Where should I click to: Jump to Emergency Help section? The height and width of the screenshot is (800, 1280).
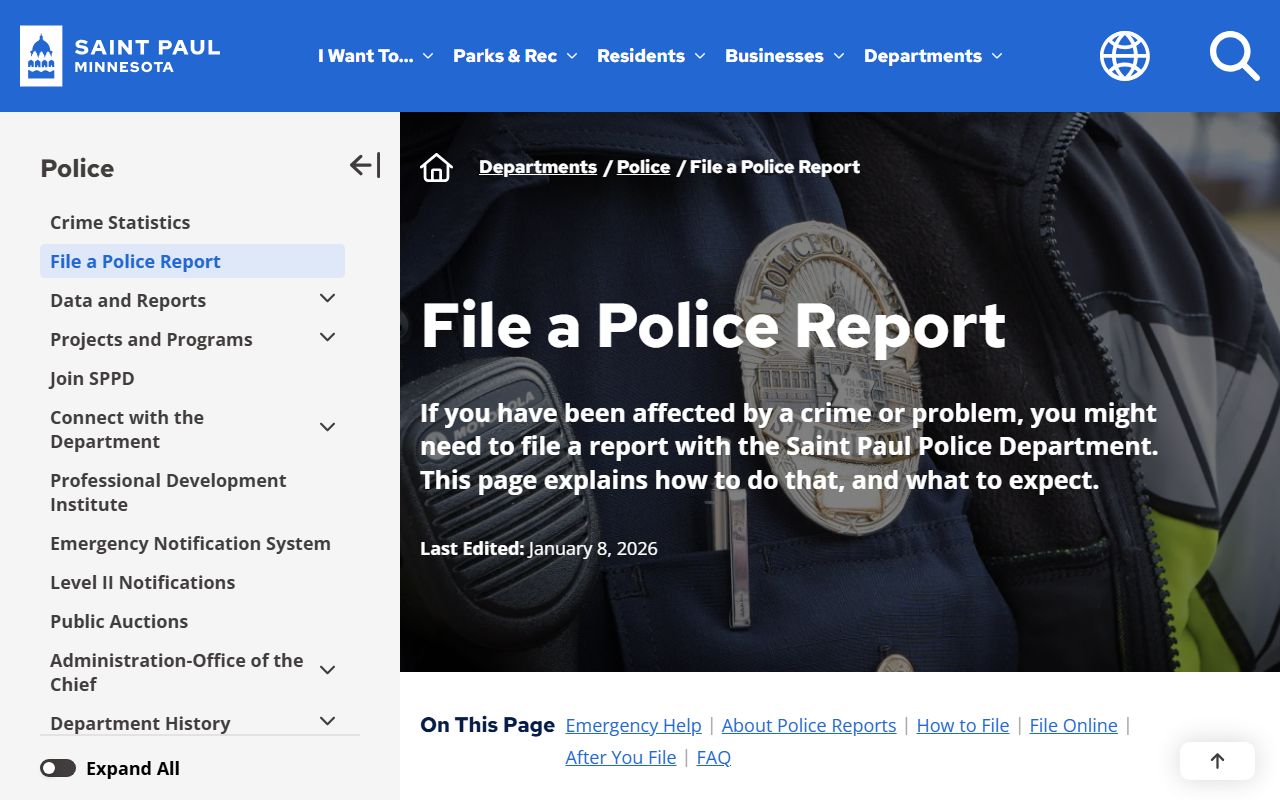(633, 725)
